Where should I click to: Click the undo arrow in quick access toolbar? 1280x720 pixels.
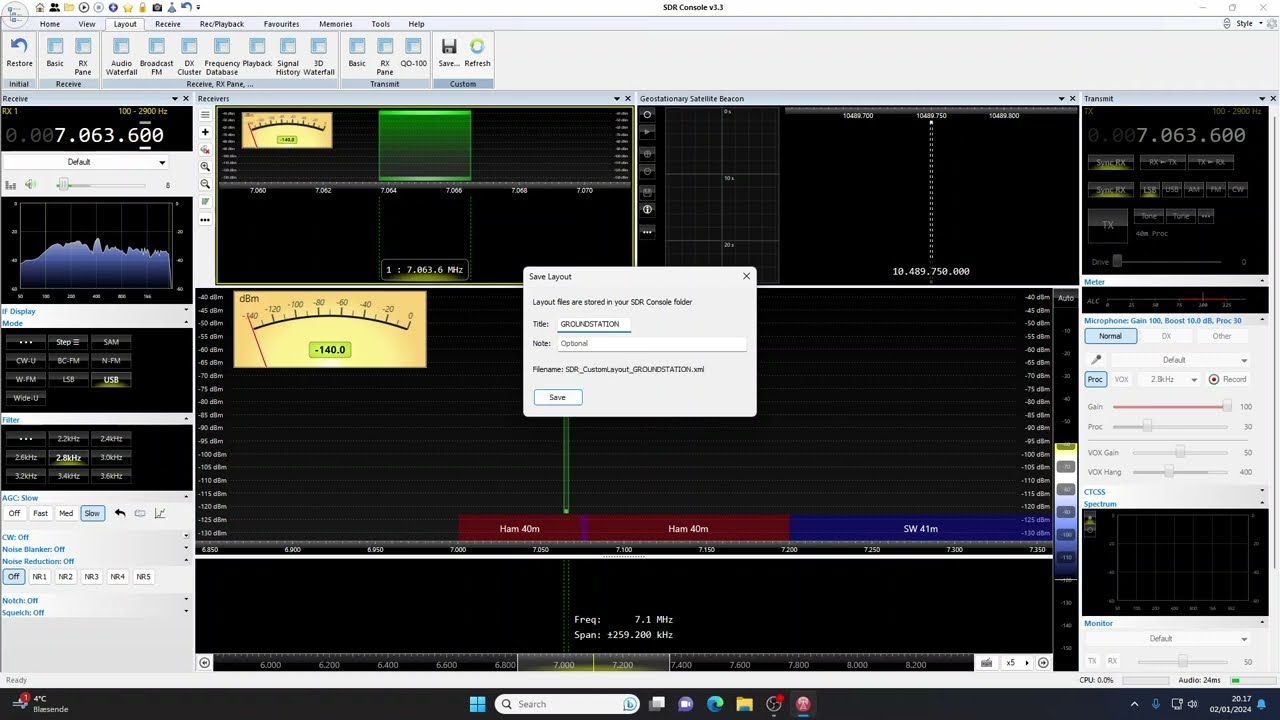(186, 7)
